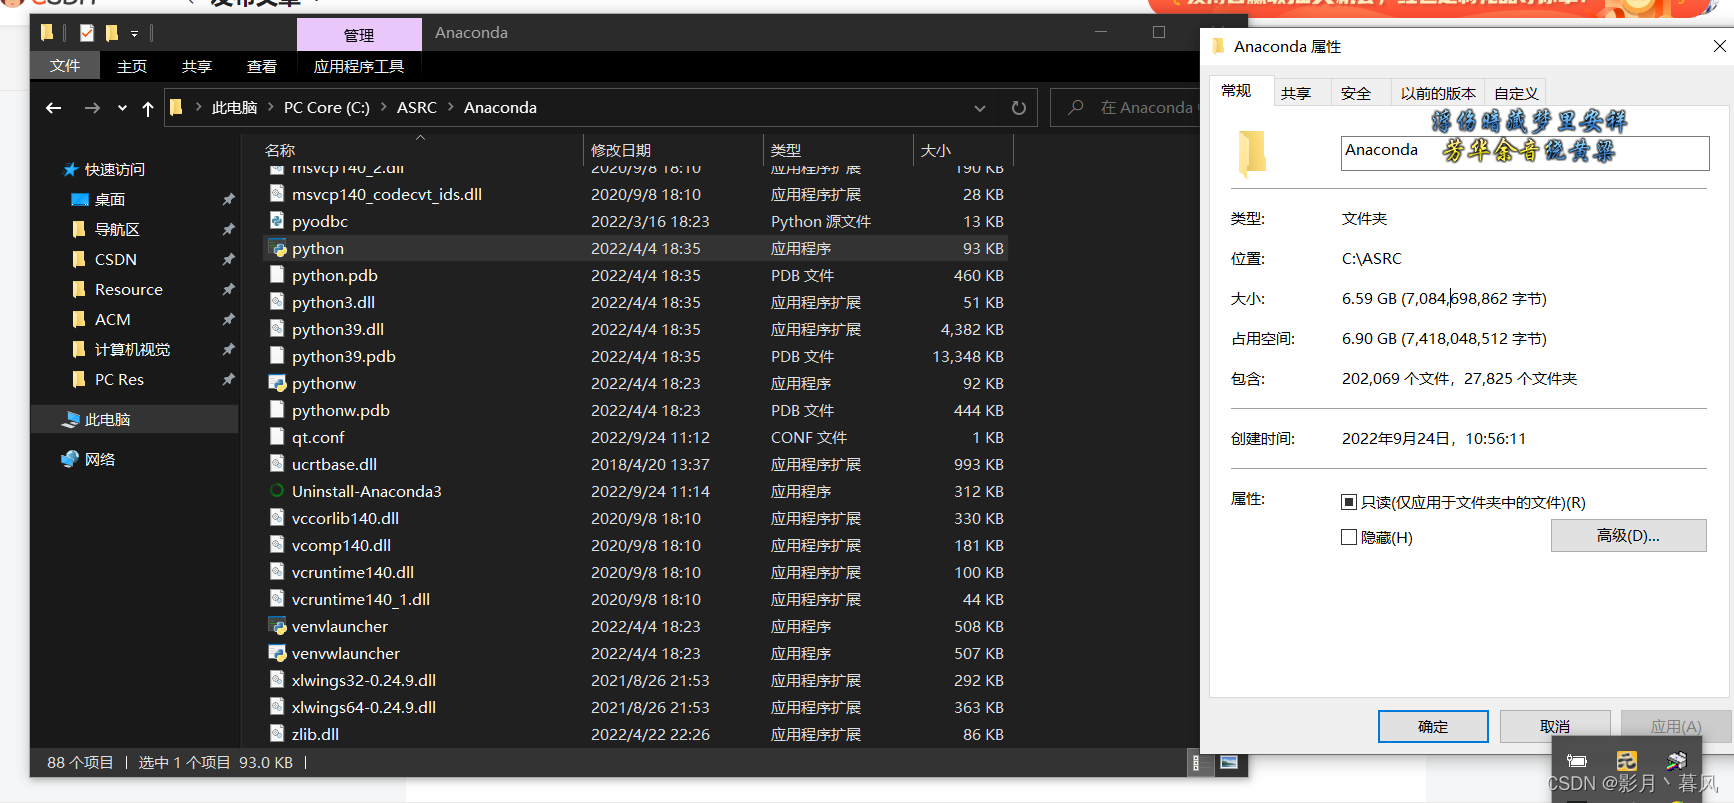Screen dimensions: 1734x803
Task: Select the python39.dll file row
Action: pos(636,329)
